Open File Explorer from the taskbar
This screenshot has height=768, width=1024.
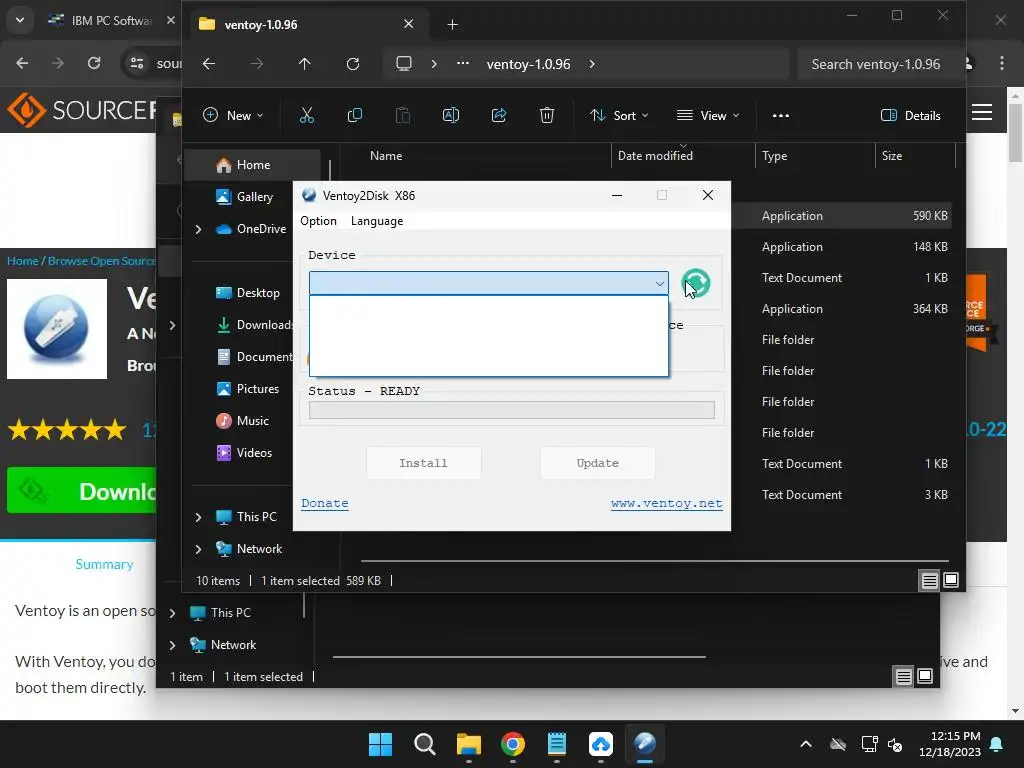point(468,744)
